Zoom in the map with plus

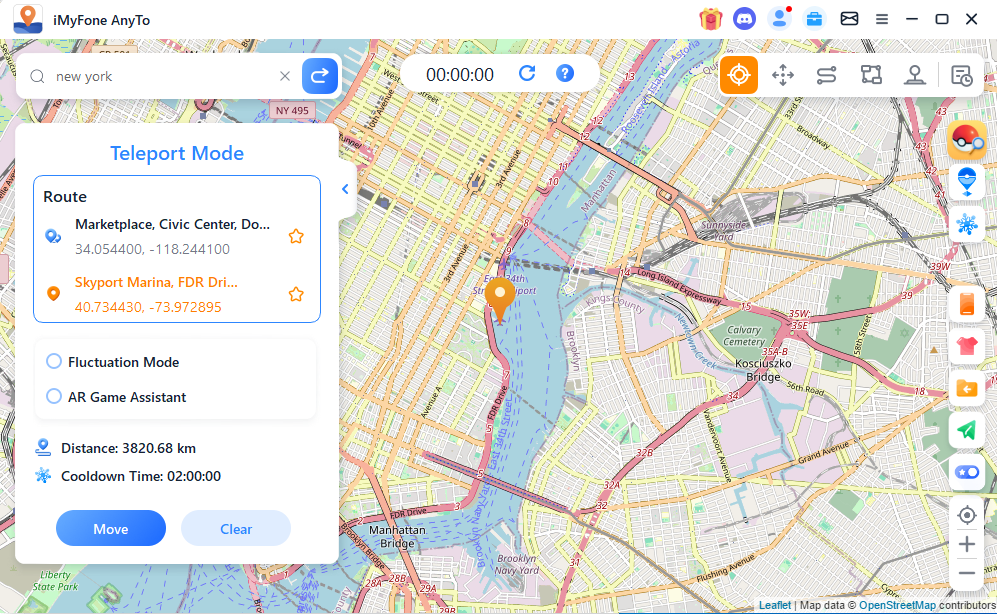pyautogui.click(x=966, y=544)
